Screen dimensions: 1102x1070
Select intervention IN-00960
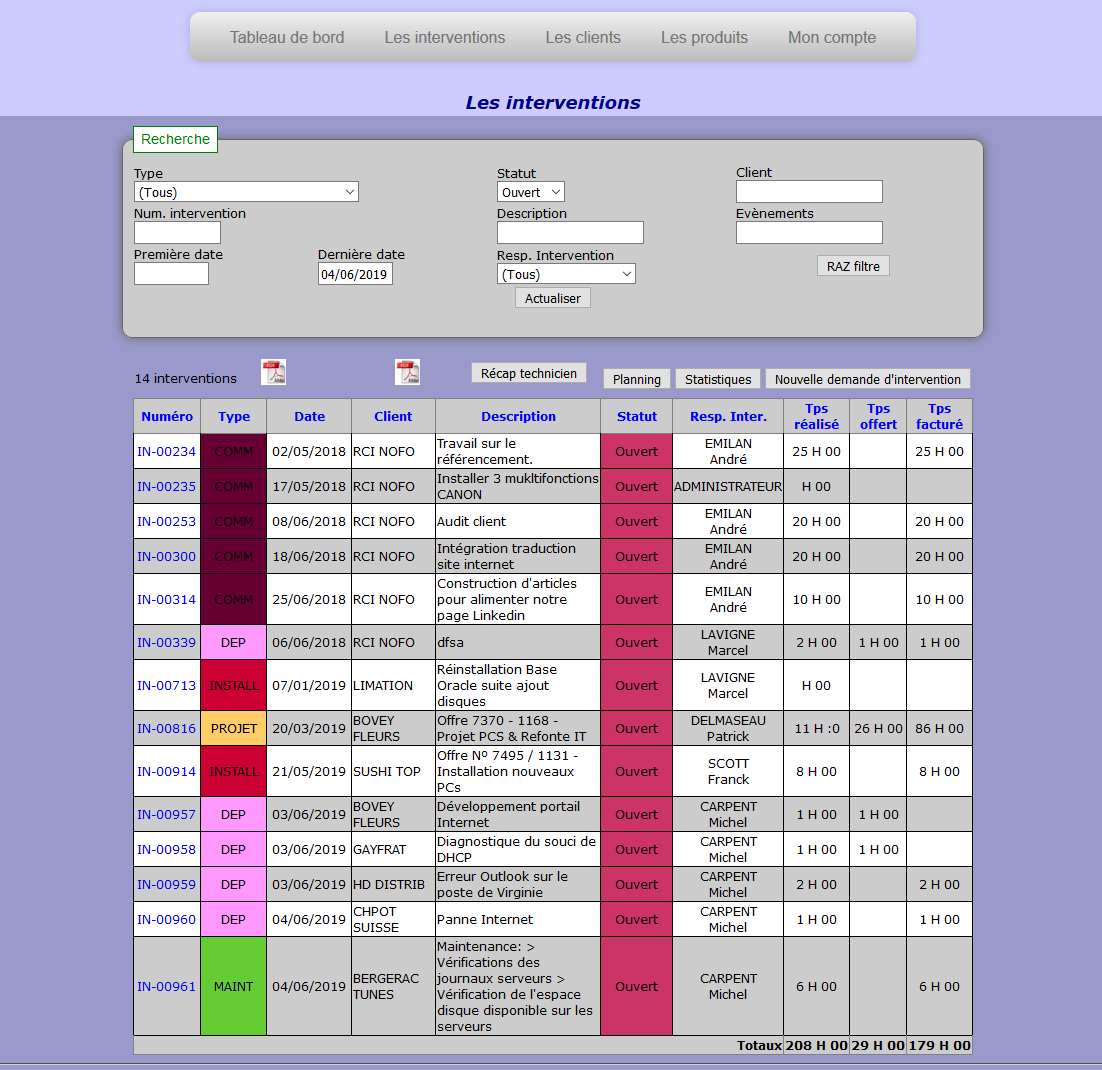167,920
